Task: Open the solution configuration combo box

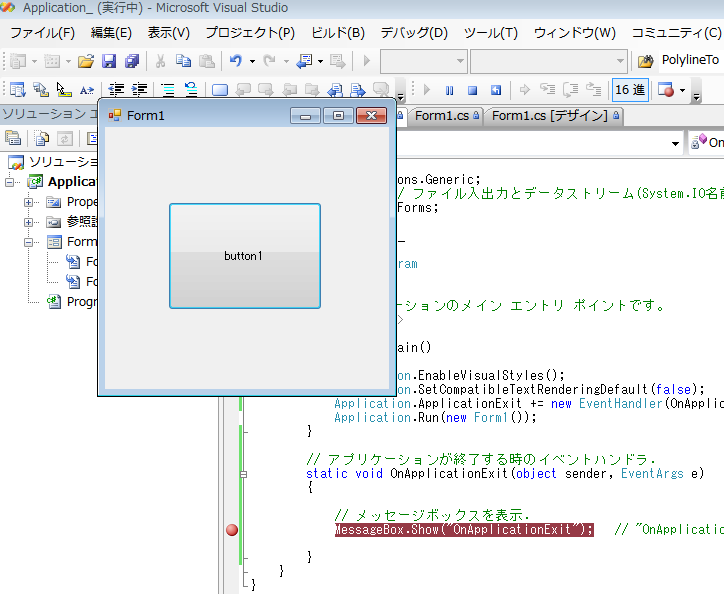Action: [x=424, y=61]
